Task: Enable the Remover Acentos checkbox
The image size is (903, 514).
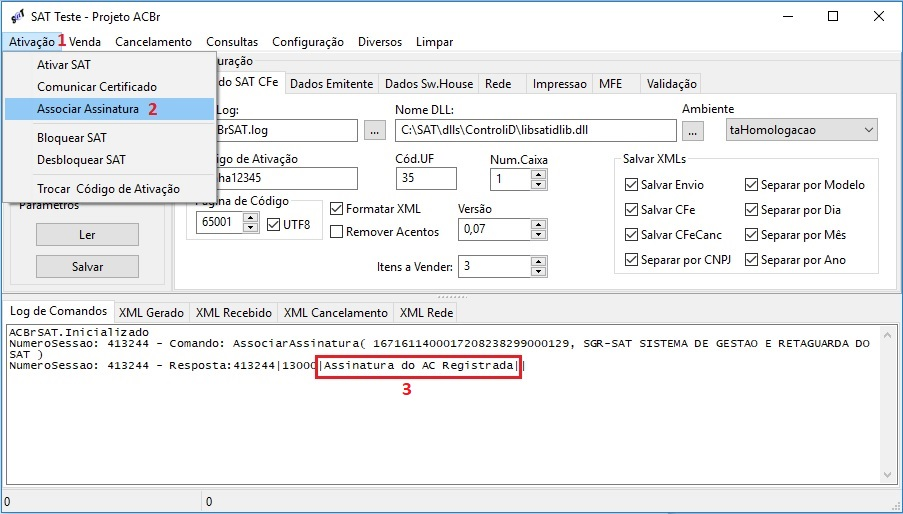Action: (336, 232)
